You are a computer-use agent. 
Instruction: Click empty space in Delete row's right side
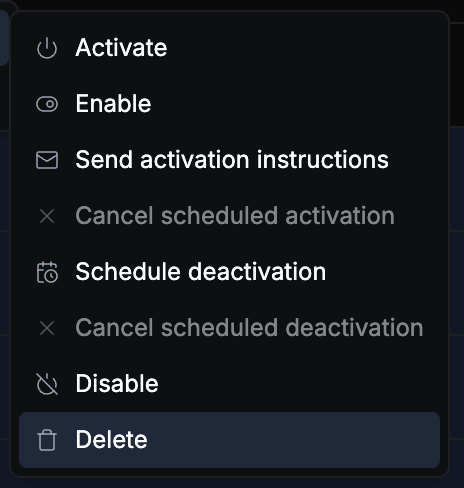[293, 440]
